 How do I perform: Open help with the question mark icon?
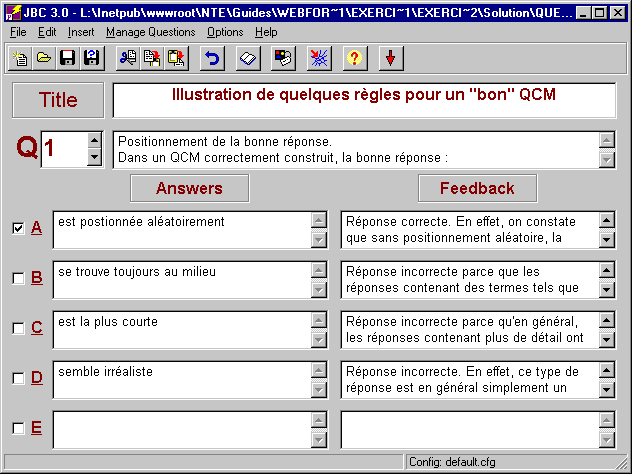pos(352,58)
